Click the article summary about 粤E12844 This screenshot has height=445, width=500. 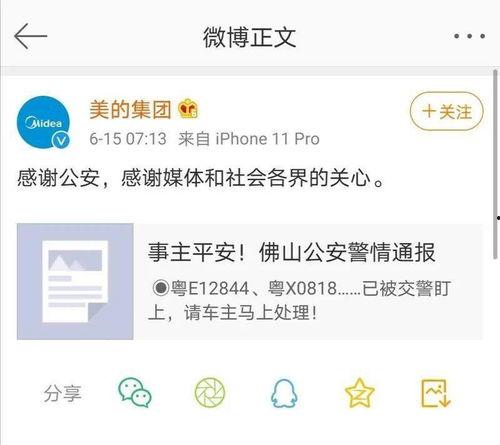pyautogui.click(x=299, y=301)
